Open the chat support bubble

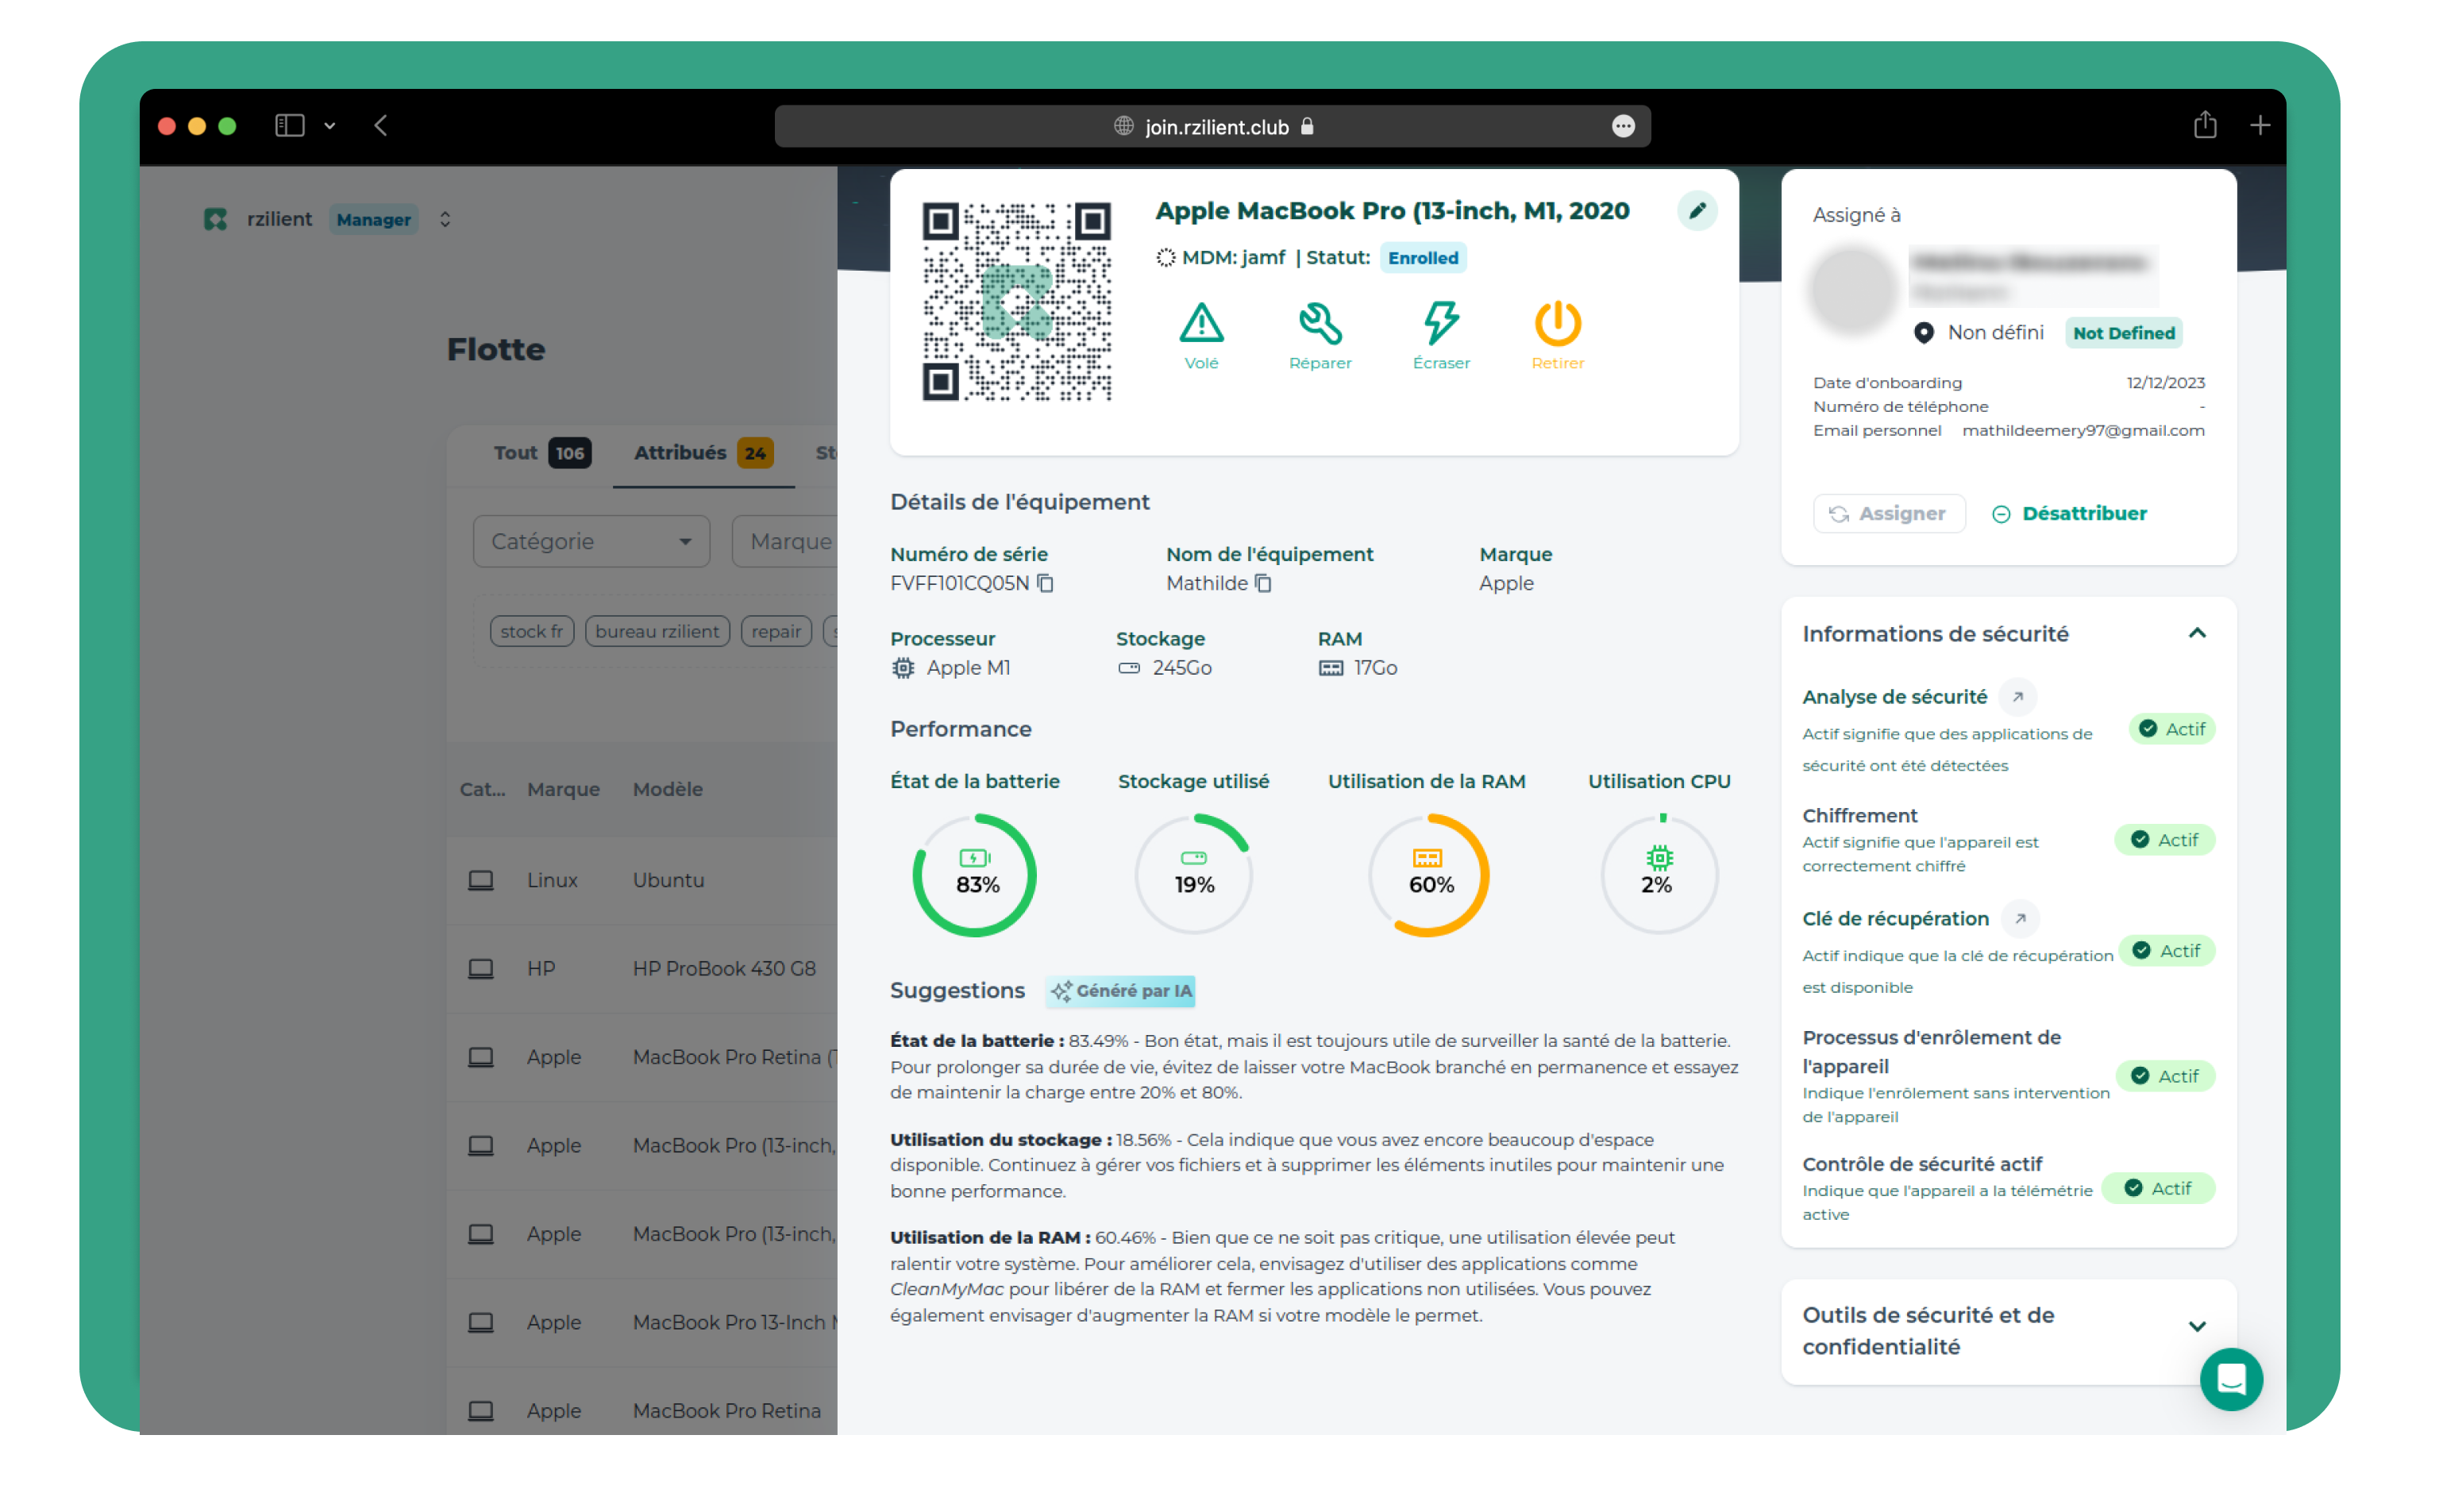(2231, 1379)
